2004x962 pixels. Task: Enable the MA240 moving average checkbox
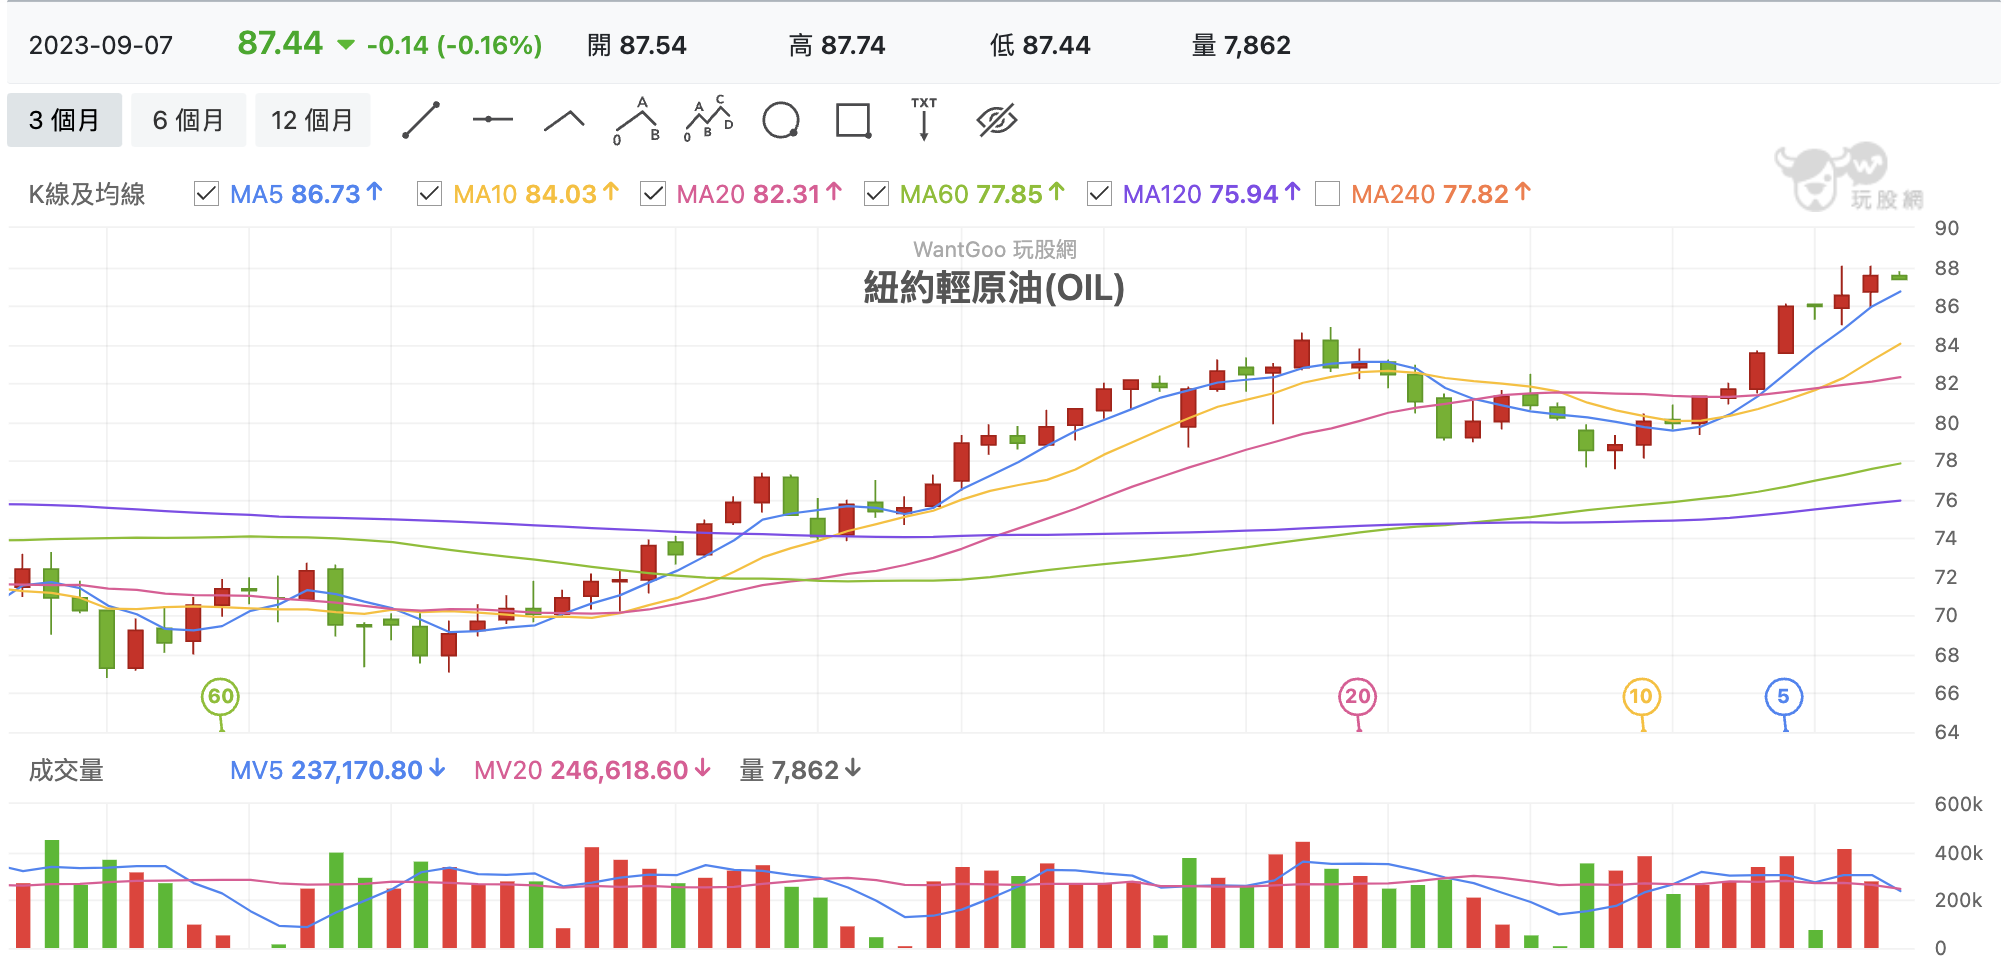(1327, 194)
